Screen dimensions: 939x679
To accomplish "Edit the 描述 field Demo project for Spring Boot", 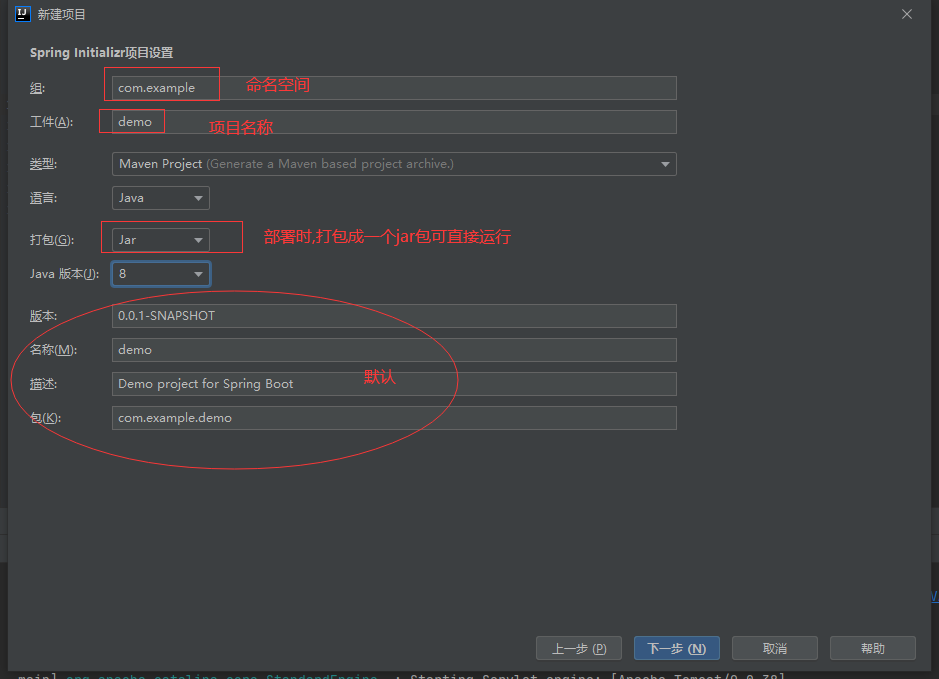I will [x=394, y=384].
